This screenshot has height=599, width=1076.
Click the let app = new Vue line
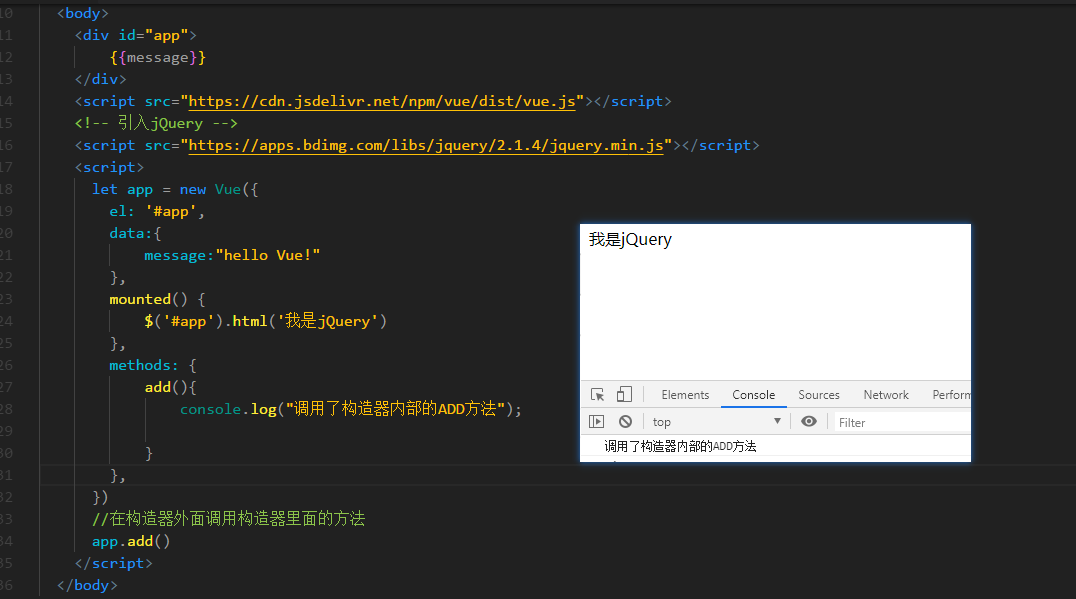click(175, 189)
